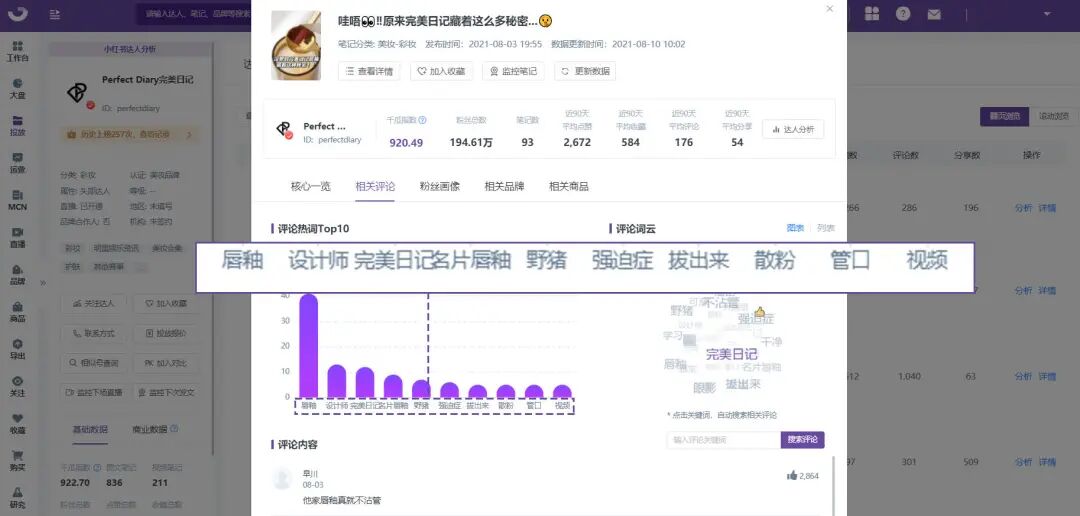Screen dimensions: 1080x516
Task: Click 眼影 in the word cloud
Action: point(704,389)
